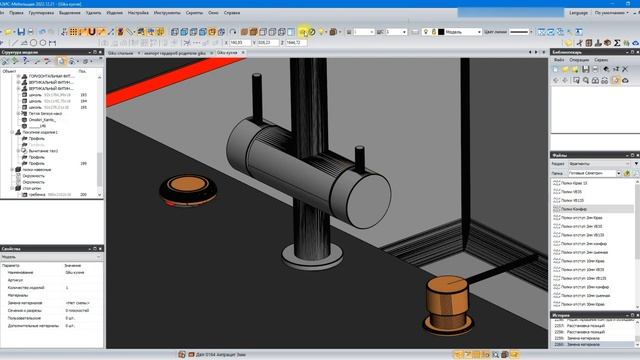Viewport: 640px width, 360px height.
Task: Open the Группировка menu
Action: coord(41,13)
